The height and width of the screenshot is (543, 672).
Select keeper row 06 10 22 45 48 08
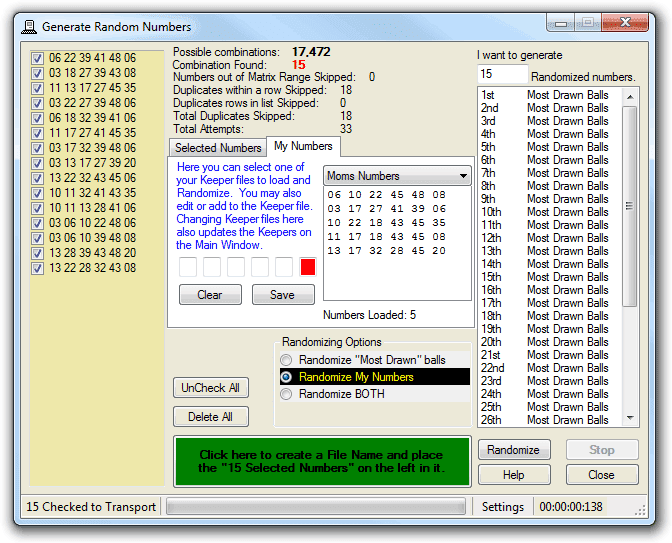pyautogui.click(x=387, y=195)
